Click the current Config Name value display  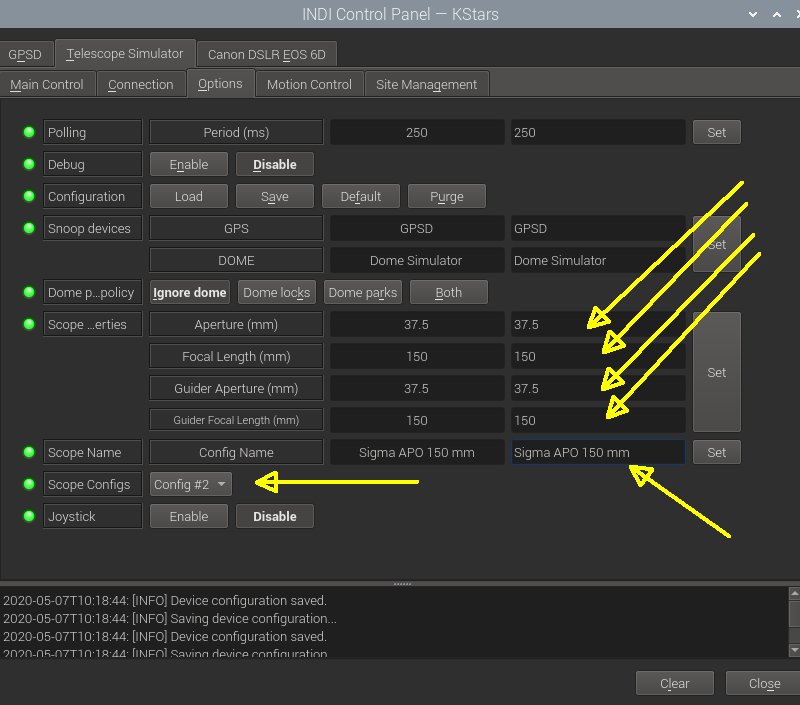(417, 452)
